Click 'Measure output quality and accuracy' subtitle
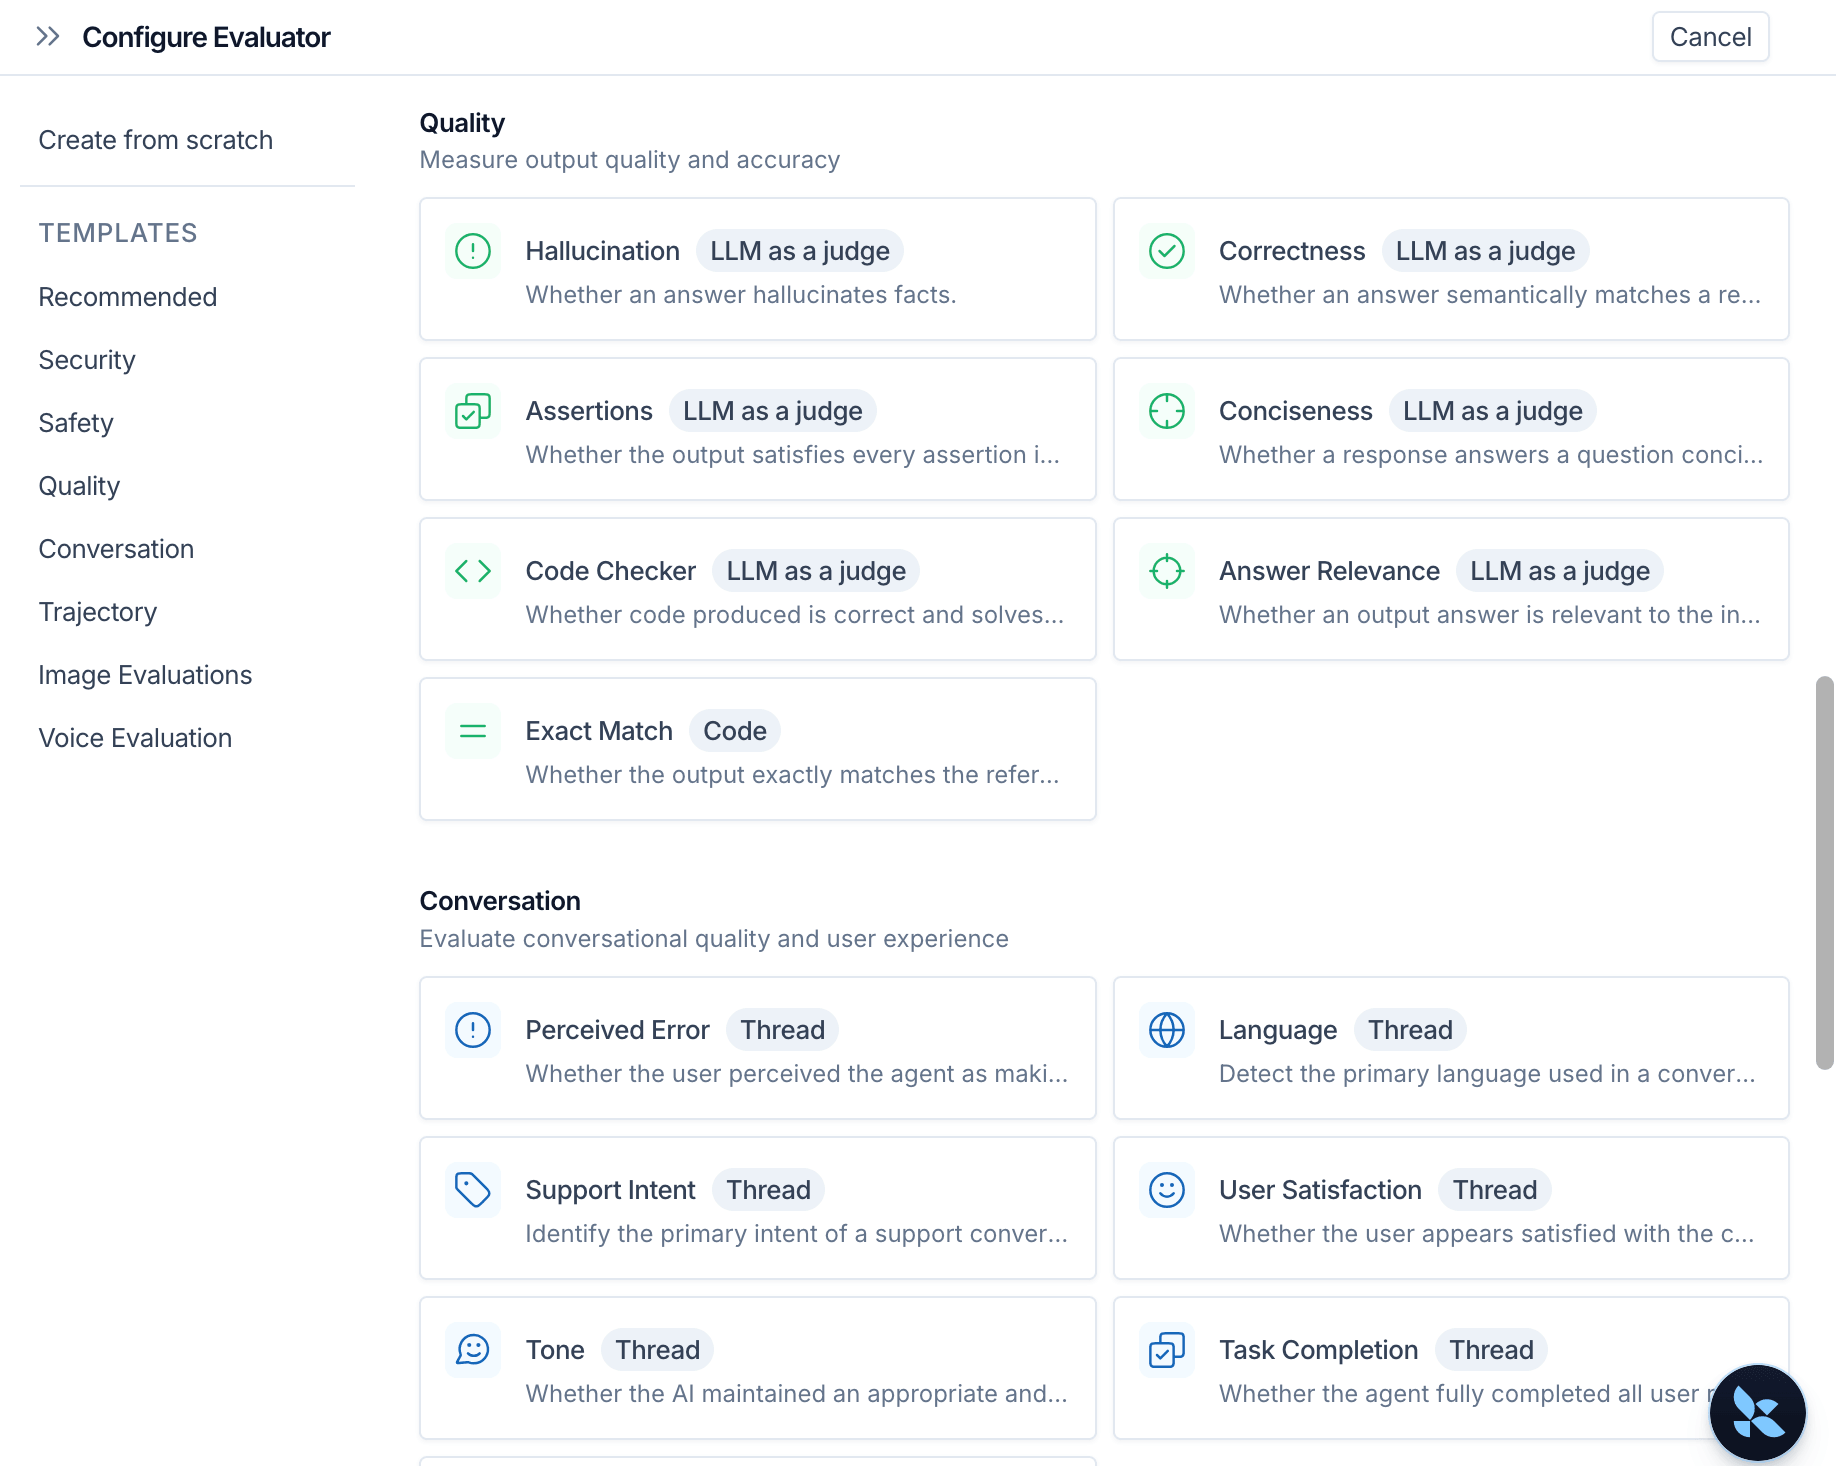The image size is (1836, 1466). click(x=630, y=160)
